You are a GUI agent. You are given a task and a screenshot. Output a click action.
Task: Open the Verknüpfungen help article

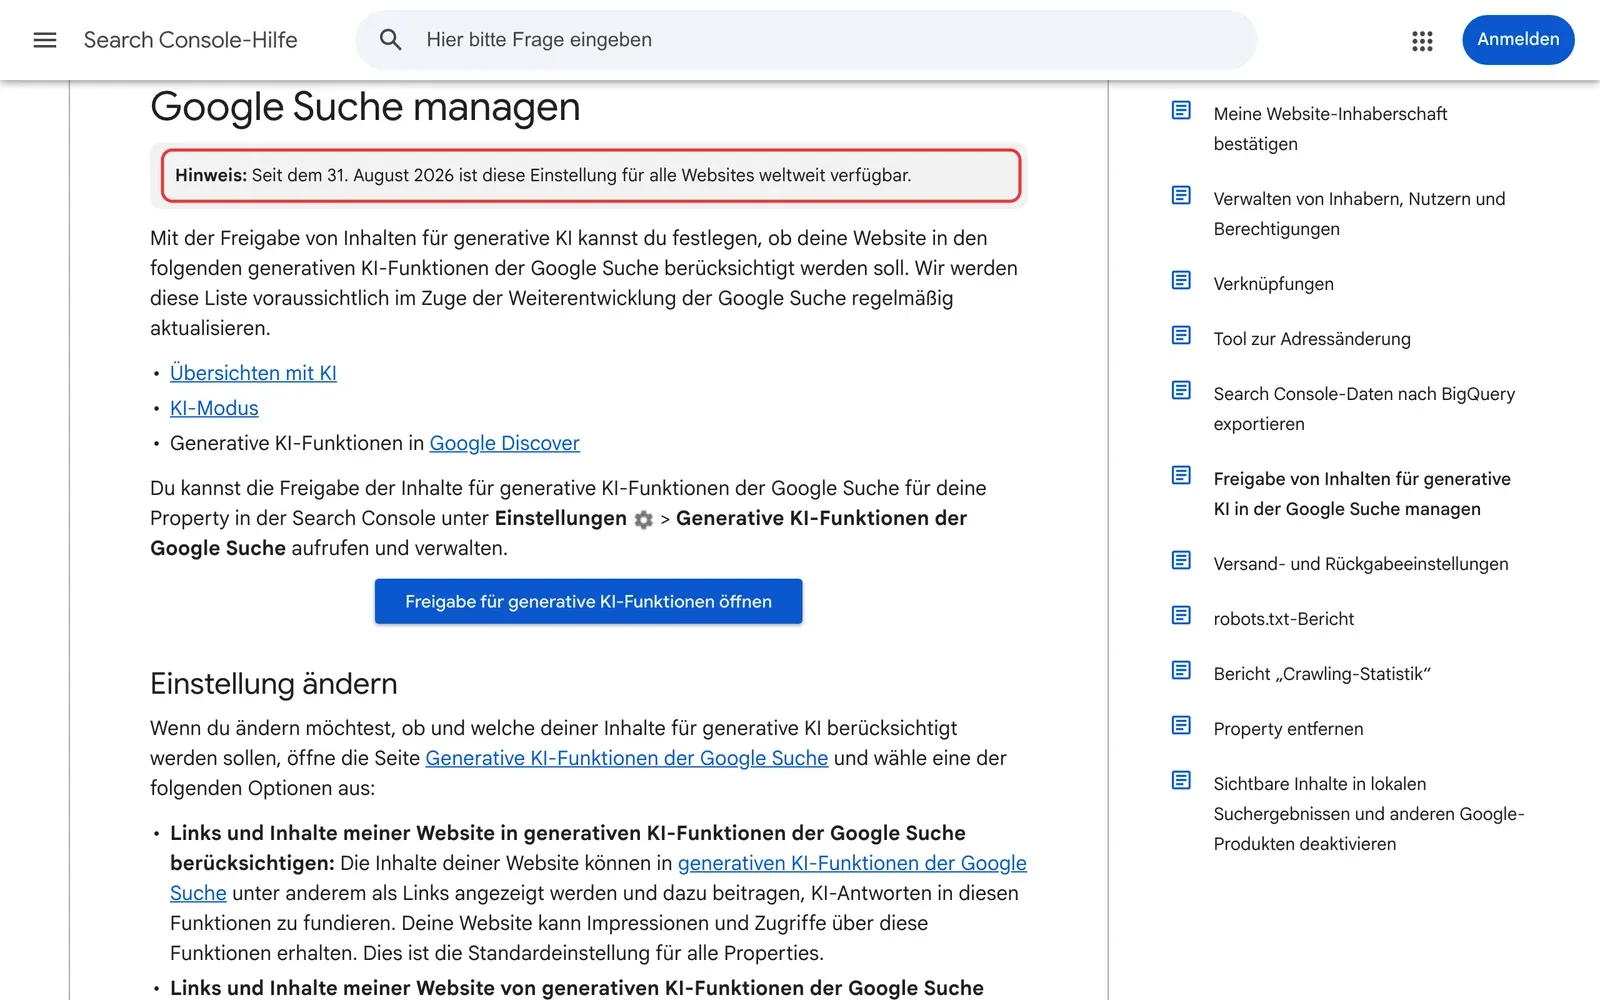tap(1273, 284)
